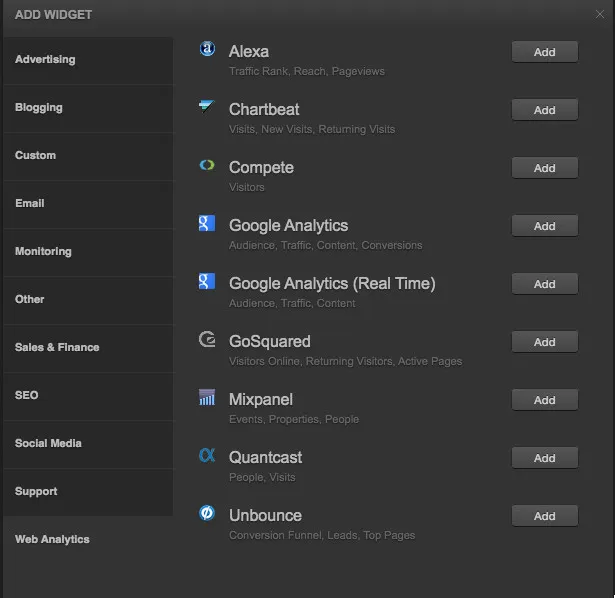
Task: Click the Google Analytics icon
Action: (x=207, y=223)
